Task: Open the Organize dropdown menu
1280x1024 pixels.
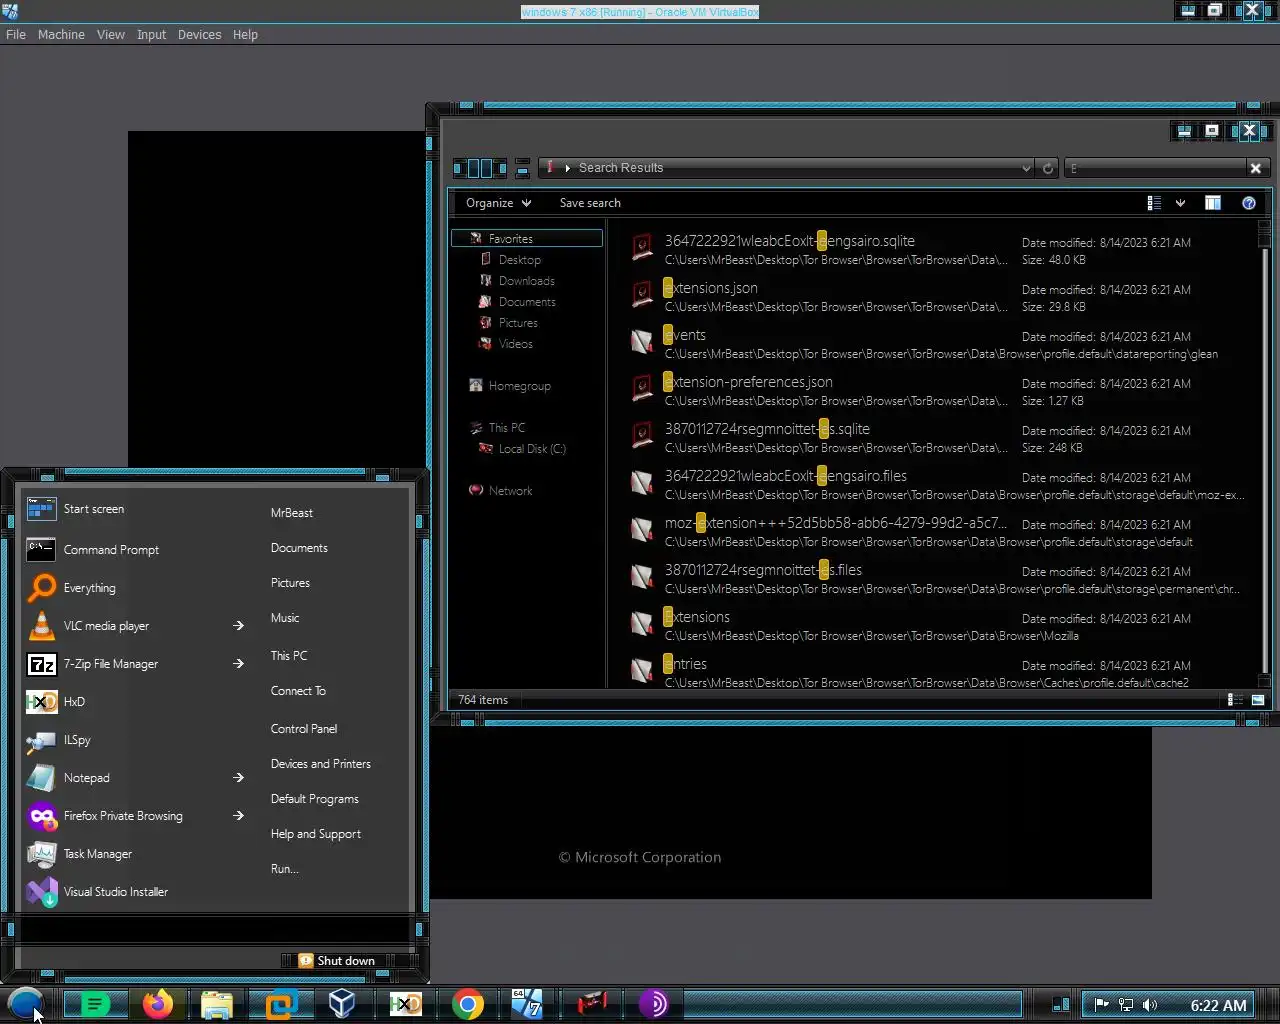Action: [498, 203]
